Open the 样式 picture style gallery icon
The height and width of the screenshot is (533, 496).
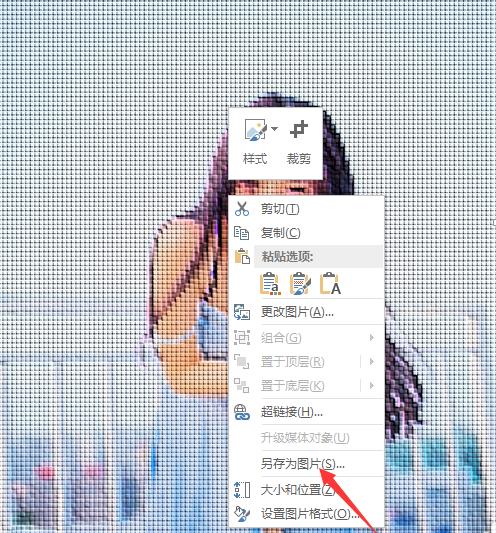pyautogui.click(x=255, y=129)
